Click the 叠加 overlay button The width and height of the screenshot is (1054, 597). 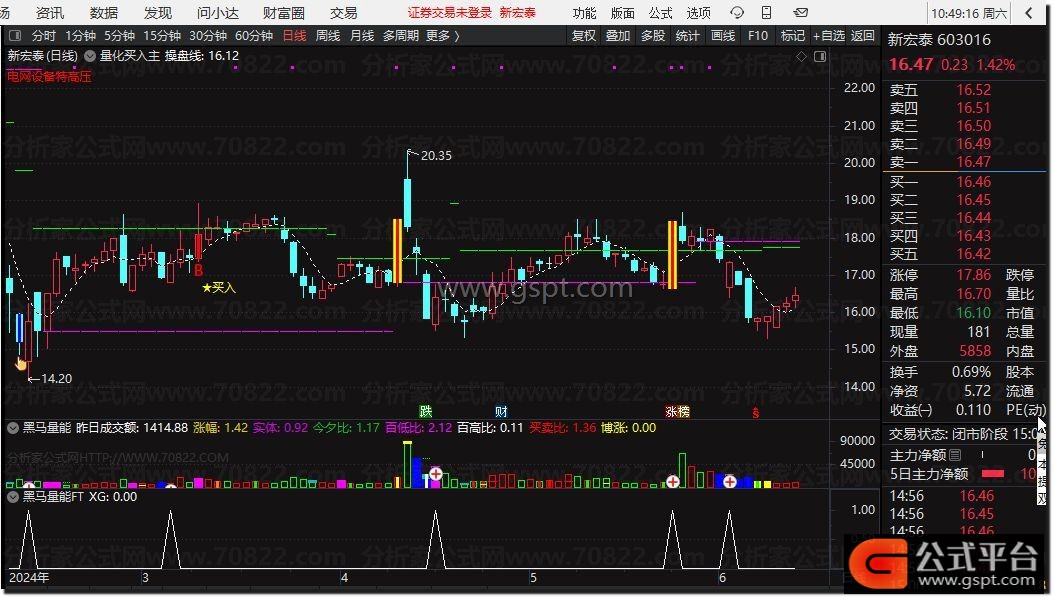tap(618, 36)
